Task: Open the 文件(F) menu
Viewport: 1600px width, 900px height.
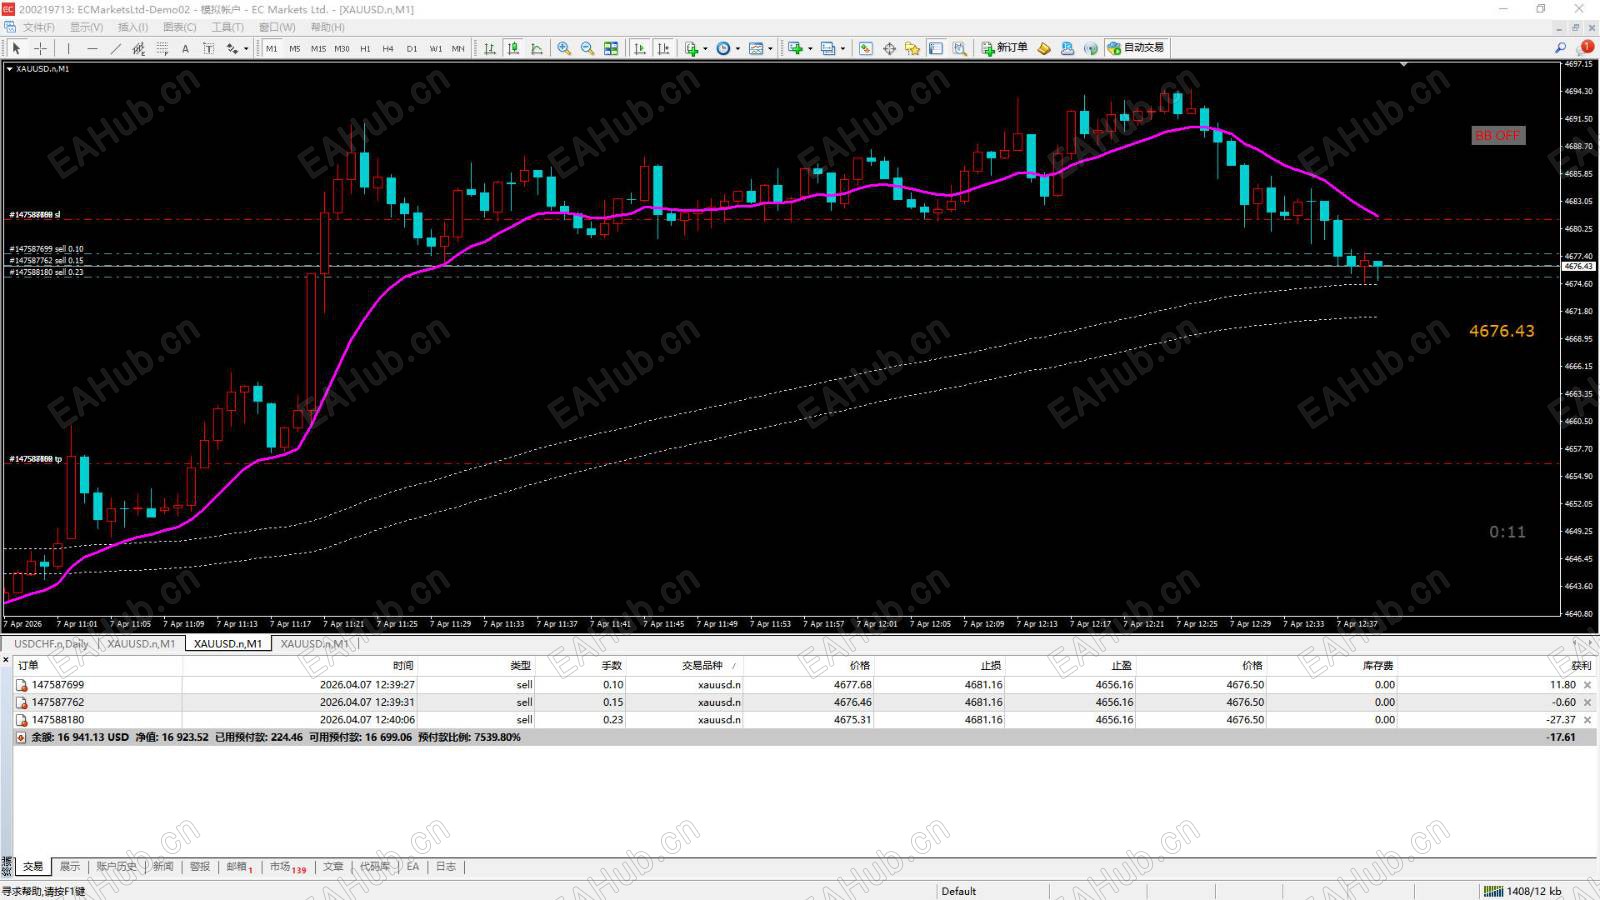Action: point(39,27)
